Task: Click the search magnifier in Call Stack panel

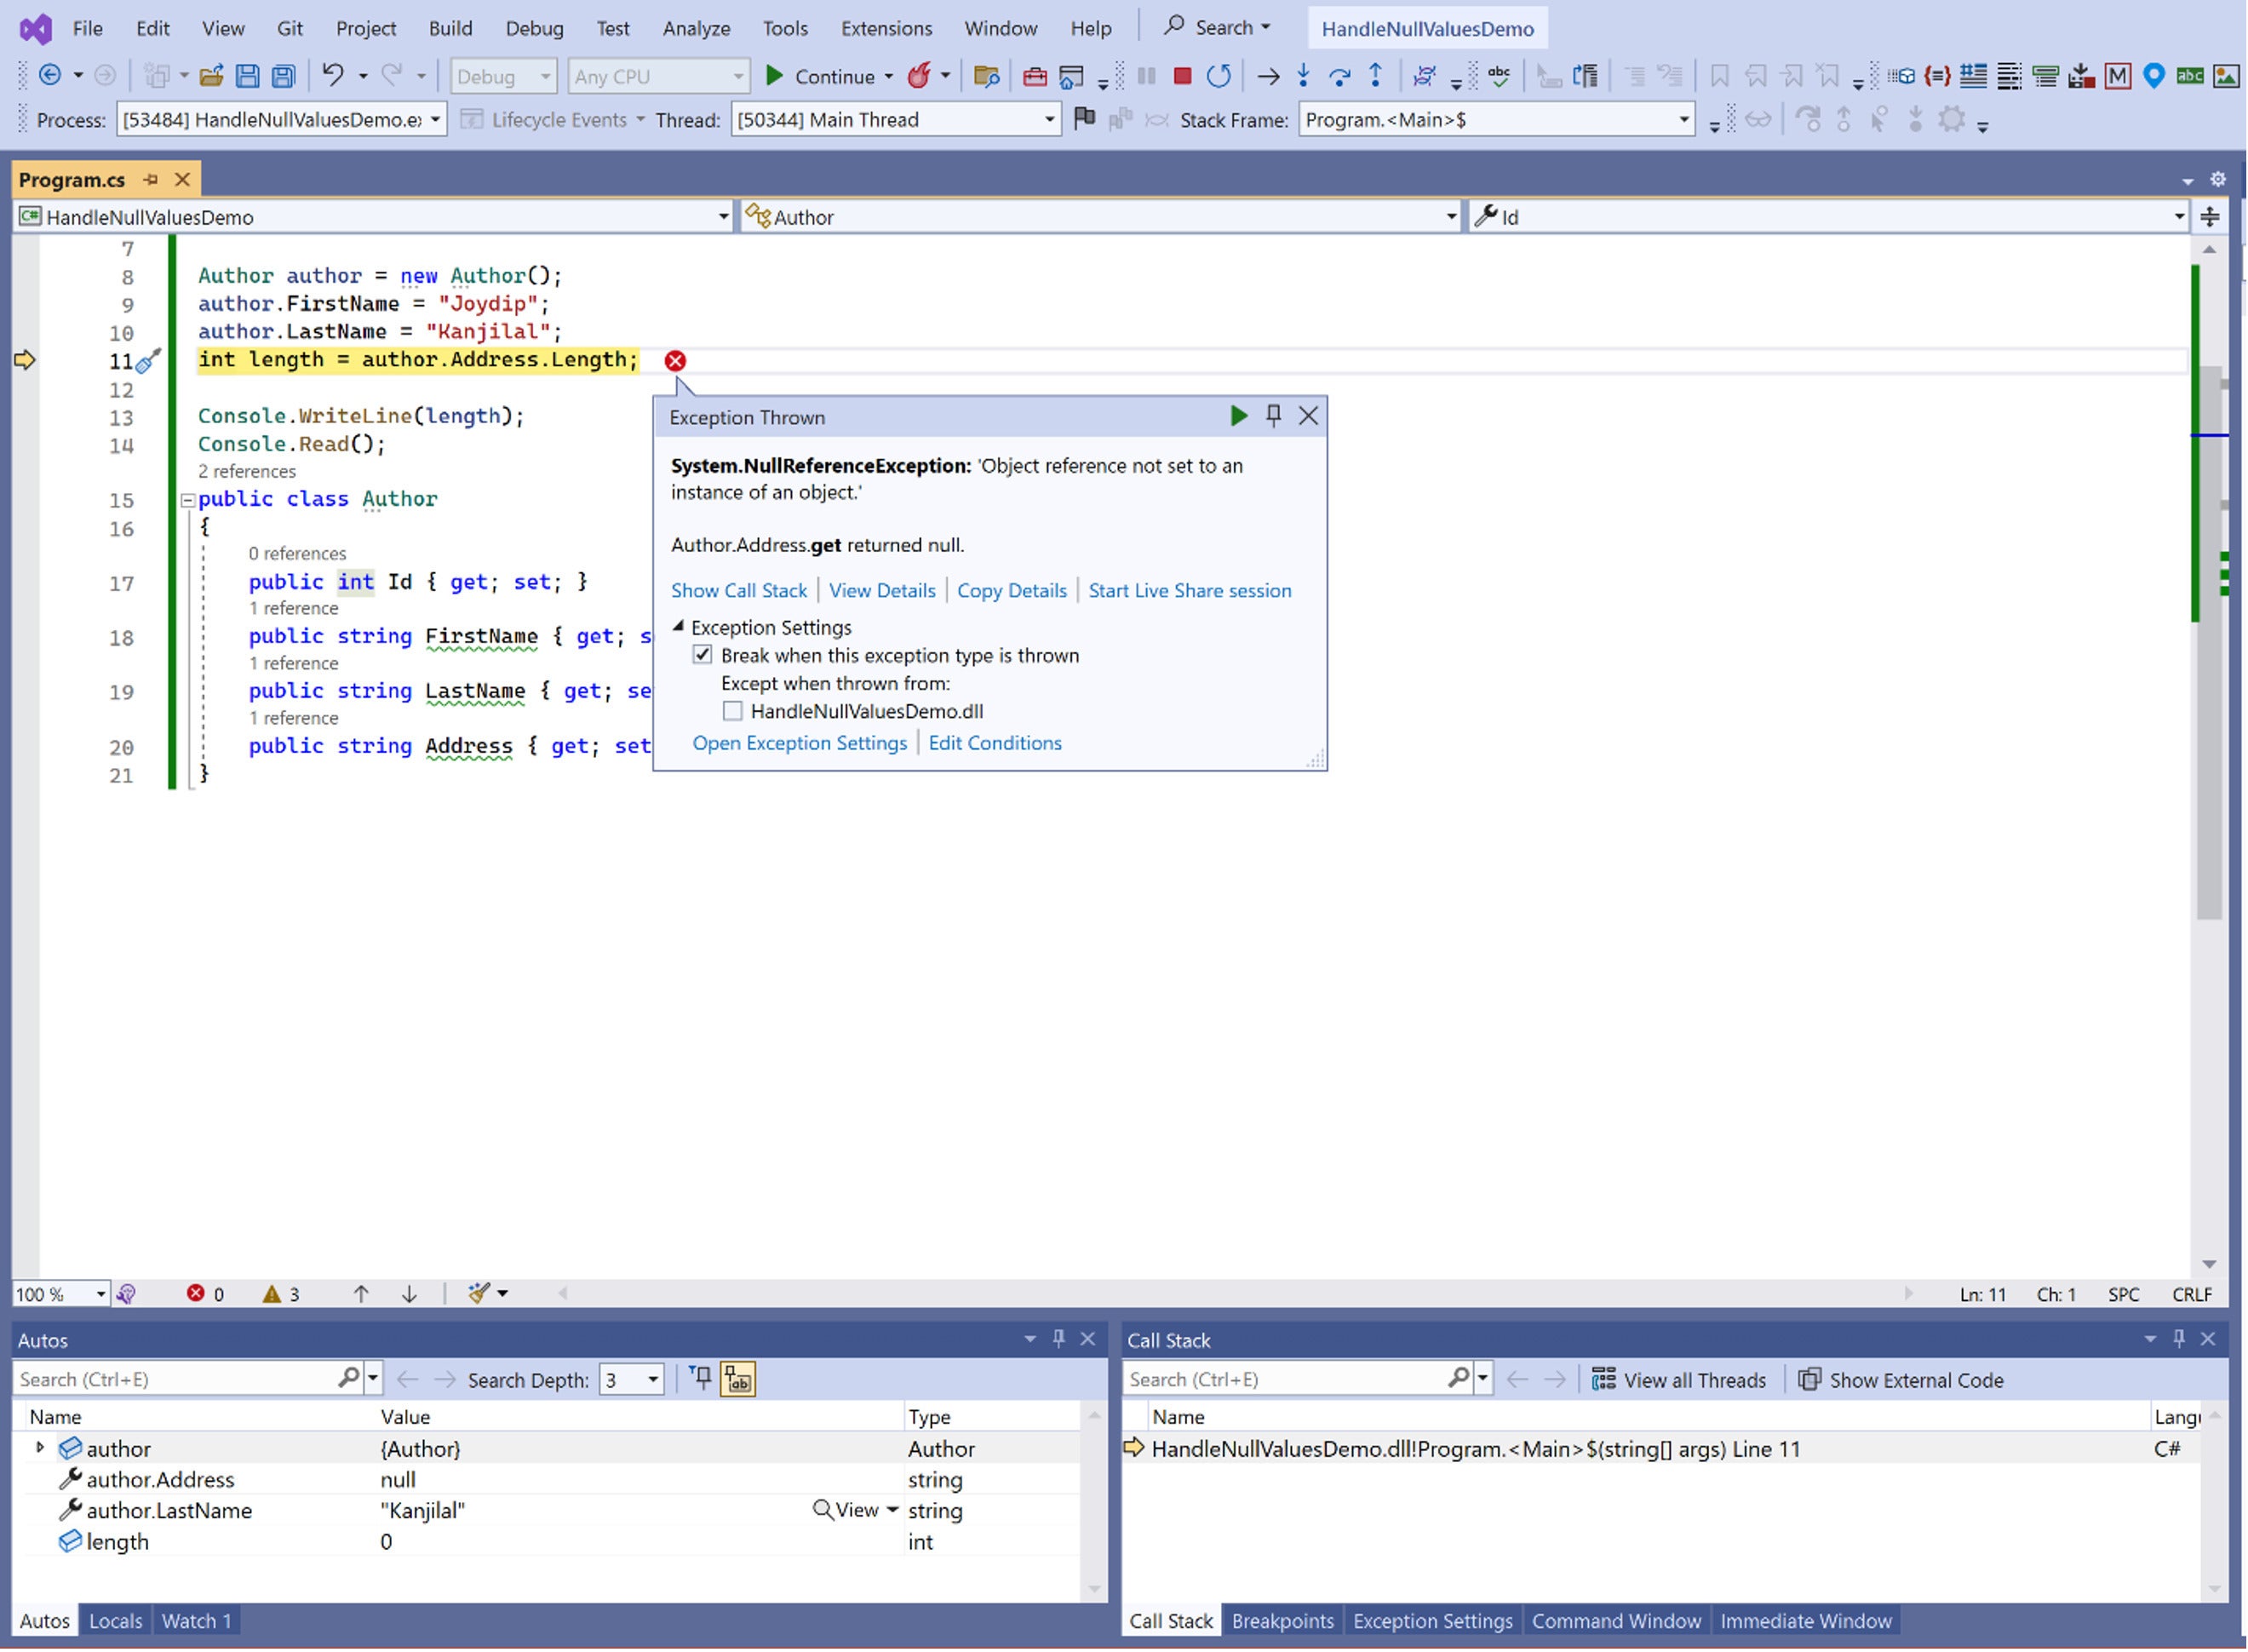Action: tap(1459, 1379)
